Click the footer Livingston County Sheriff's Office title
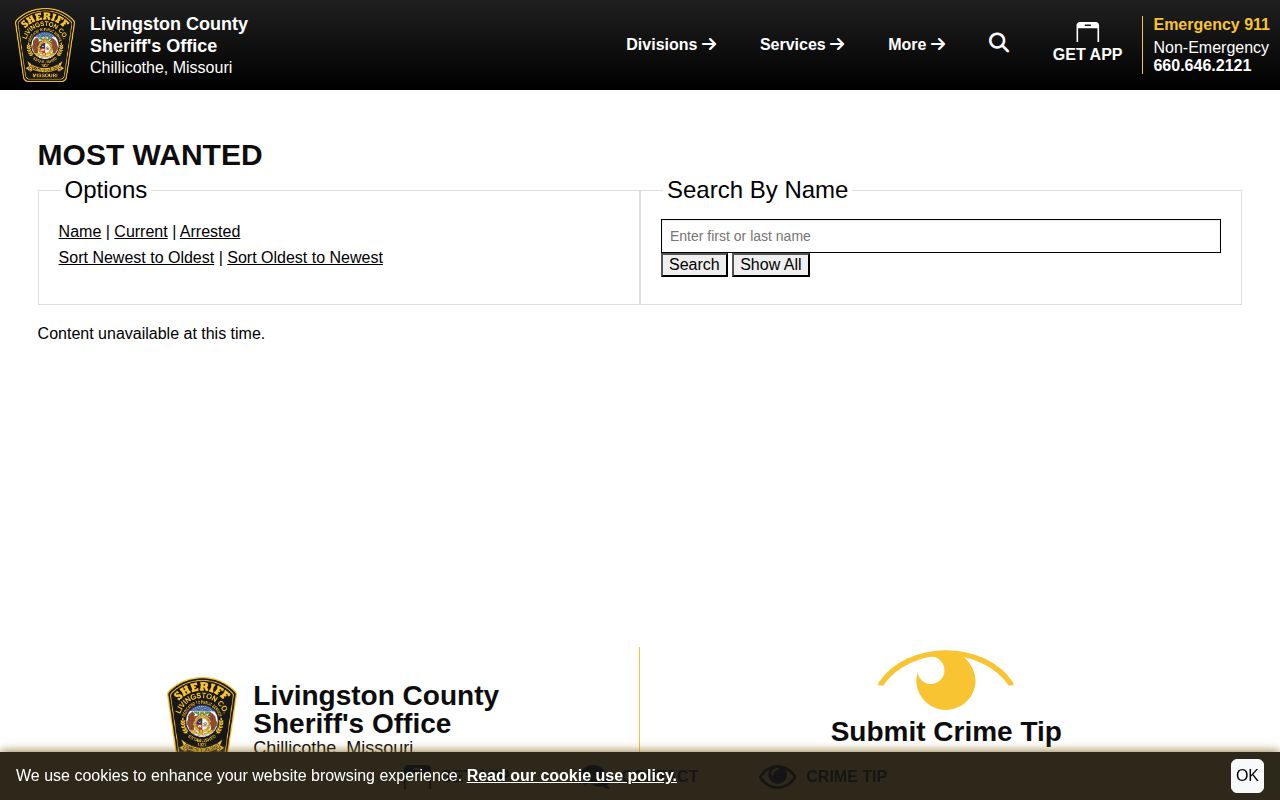The height and width of the screenshot is (800, 1280). pos(376,709)
